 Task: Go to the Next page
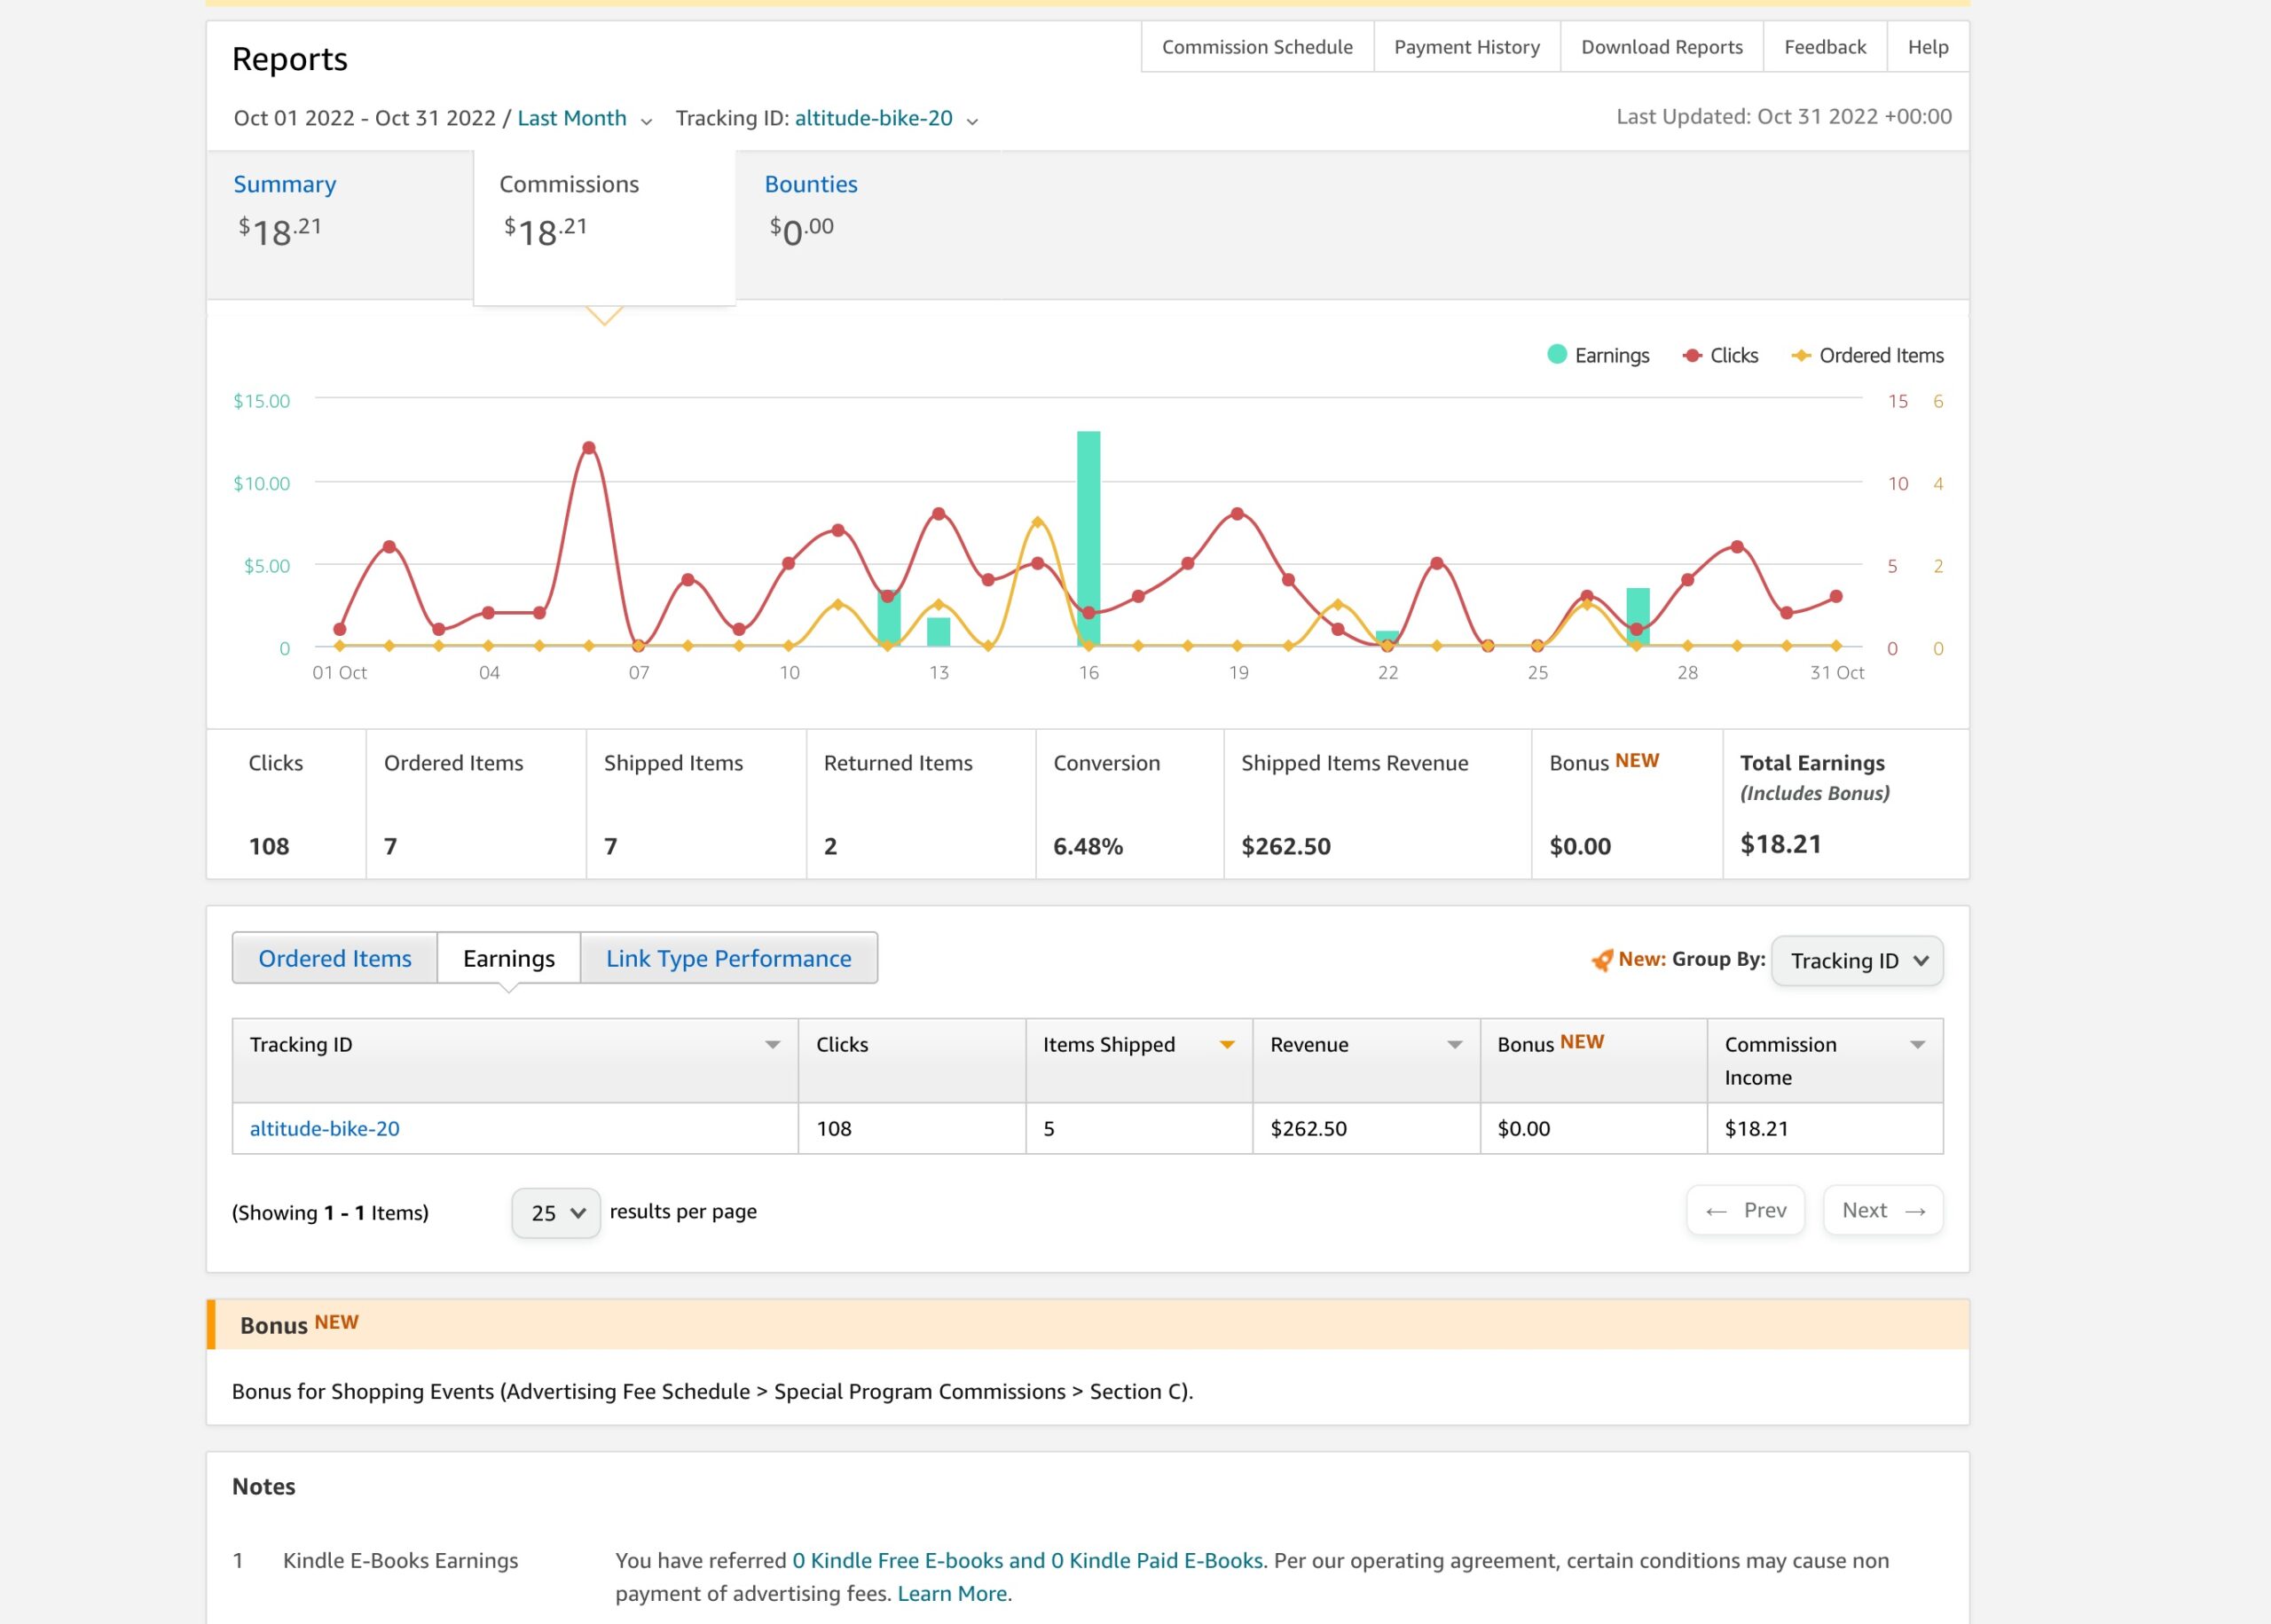click(1883, 1210)
